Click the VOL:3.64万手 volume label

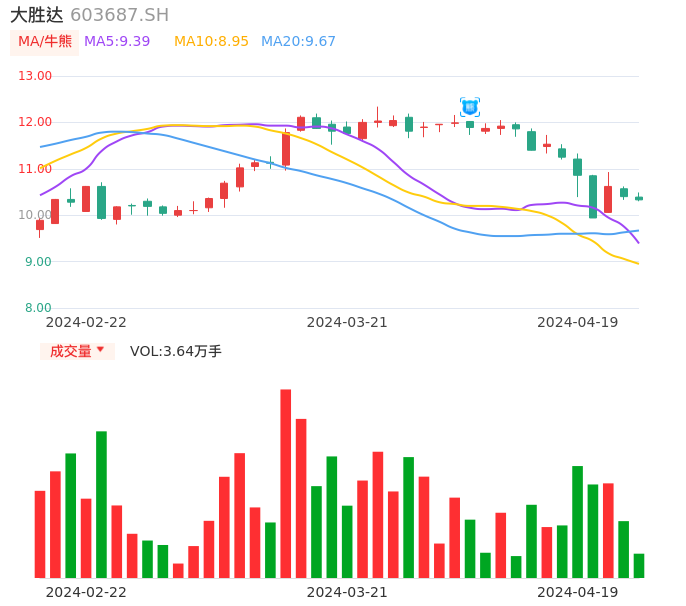click(175, 351)
